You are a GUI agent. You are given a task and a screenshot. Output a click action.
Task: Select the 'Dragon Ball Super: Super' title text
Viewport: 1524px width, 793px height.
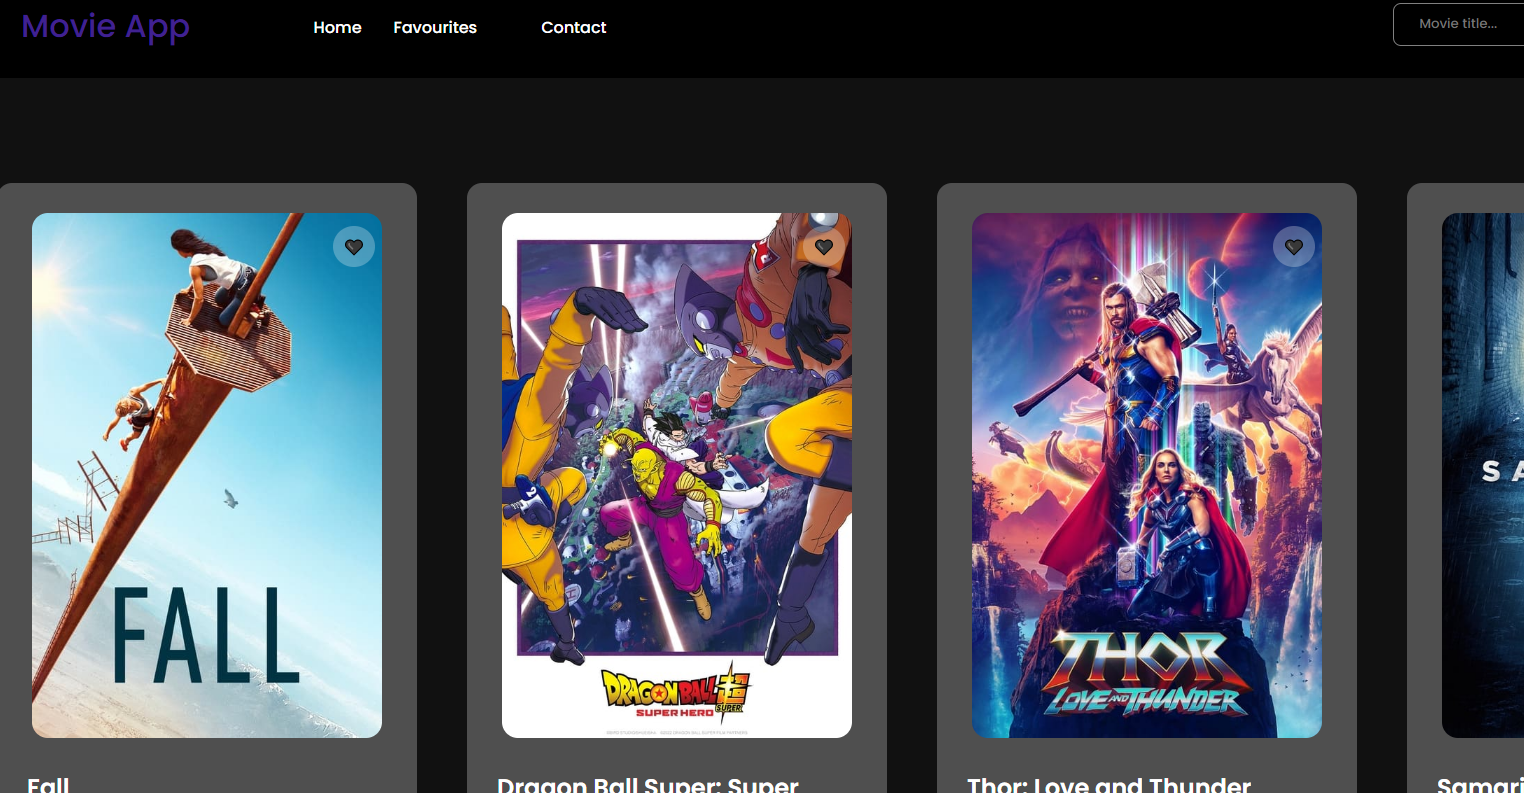coord(648,786)
